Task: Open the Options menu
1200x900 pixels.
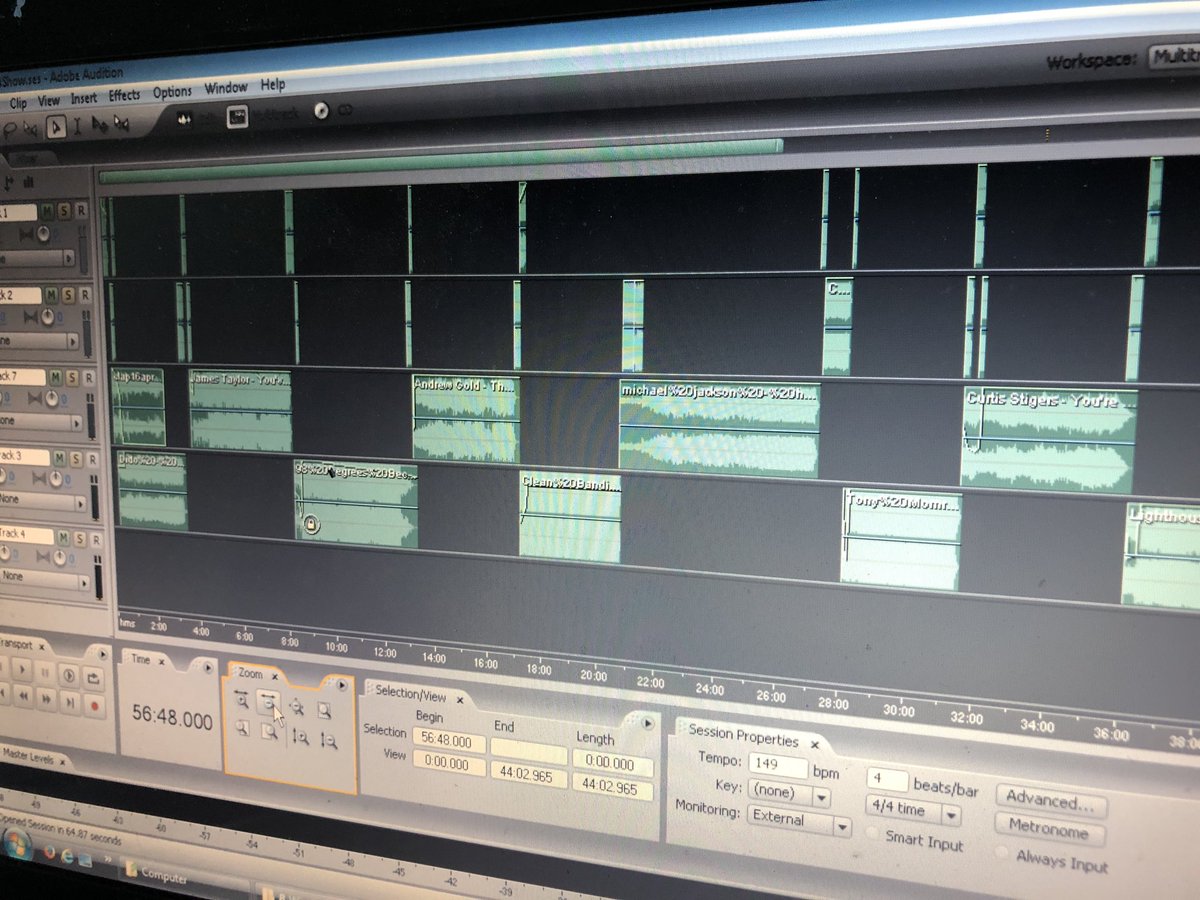Action: pos(172,92)
